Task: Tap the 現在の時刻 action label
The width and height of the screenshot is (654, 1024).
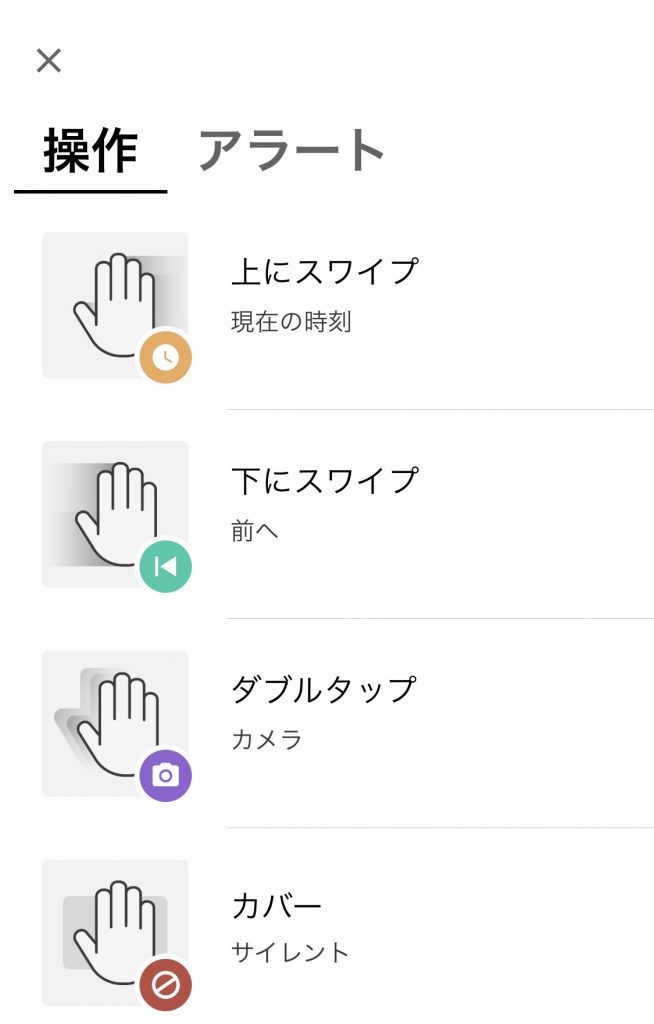Action: [x=291, y=322]
